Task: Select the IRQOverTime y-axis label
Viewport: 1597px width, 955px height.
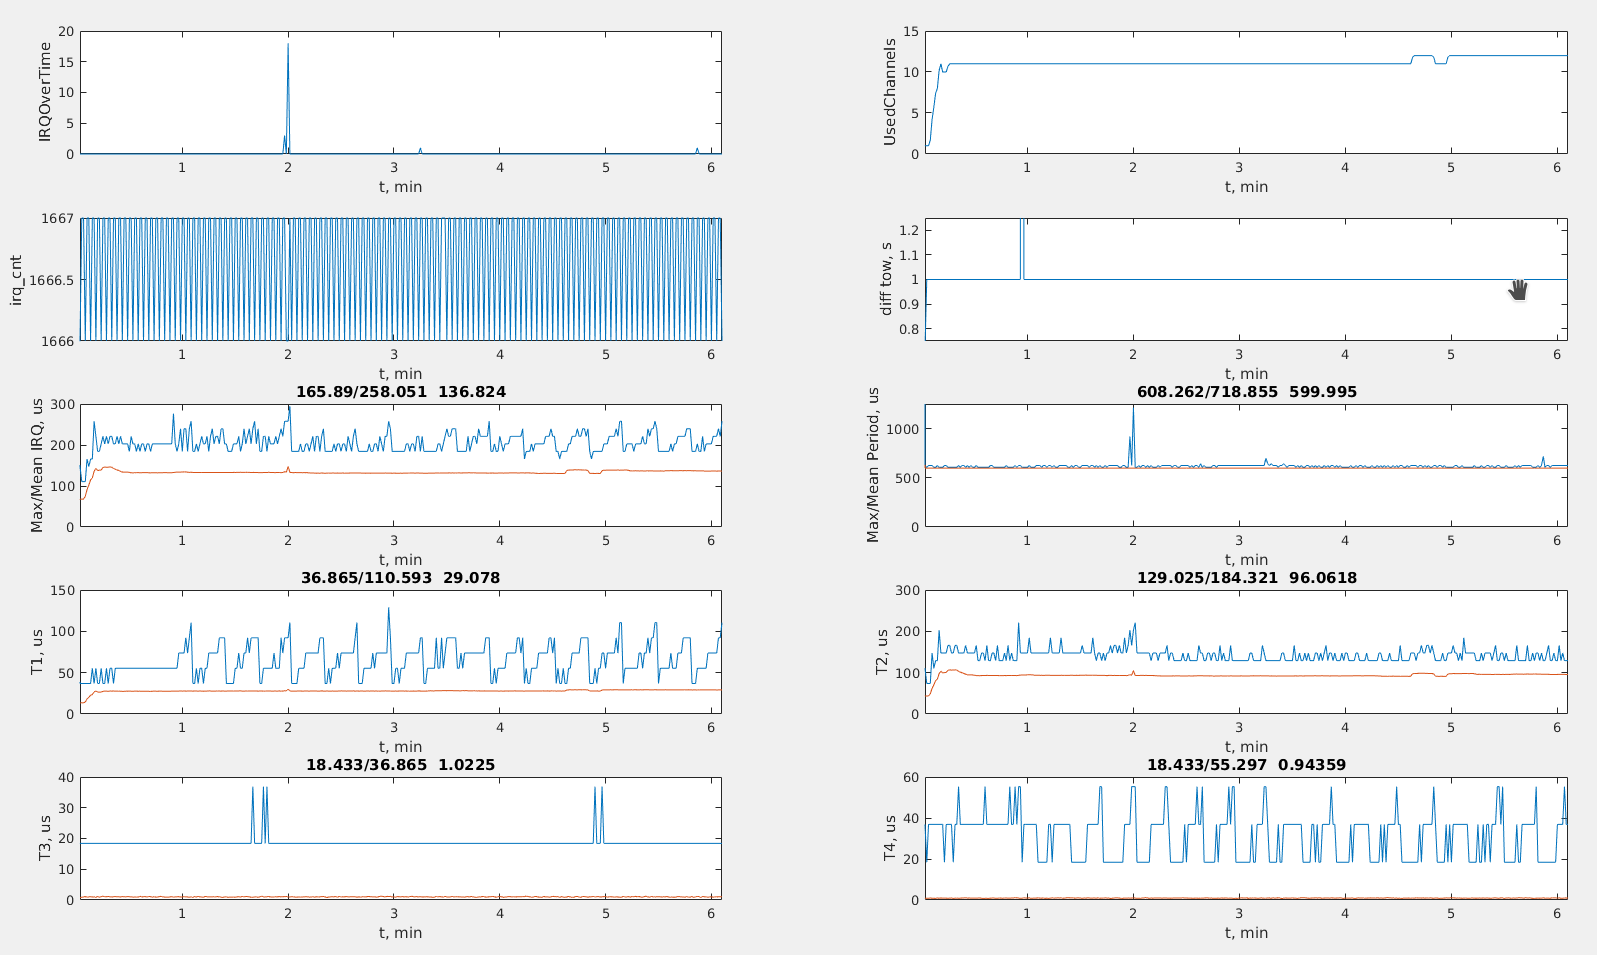Action: pos(44,92)
